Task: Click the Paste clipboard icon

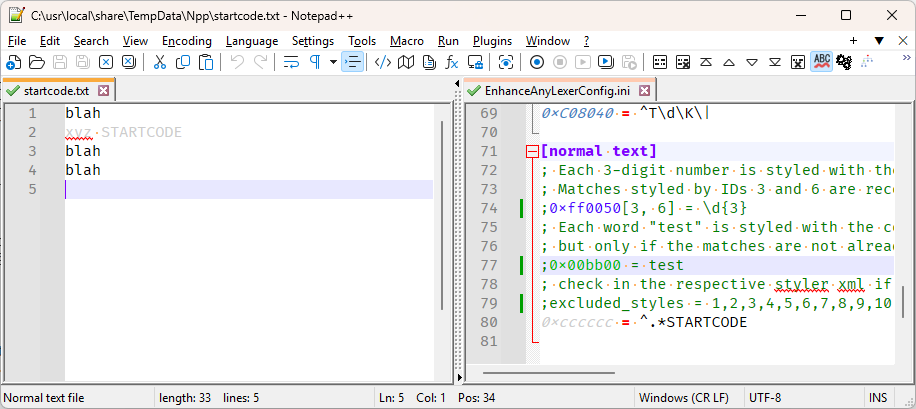Action: (206, 62)
